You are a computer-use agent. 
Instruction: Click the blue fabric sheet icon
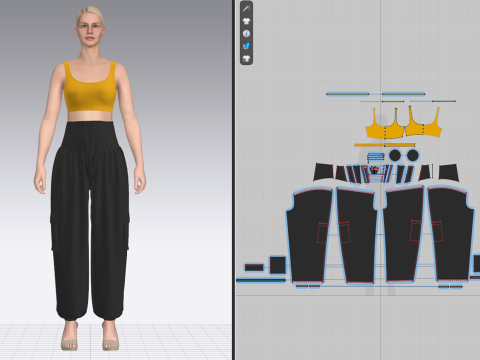pos(246,46)
